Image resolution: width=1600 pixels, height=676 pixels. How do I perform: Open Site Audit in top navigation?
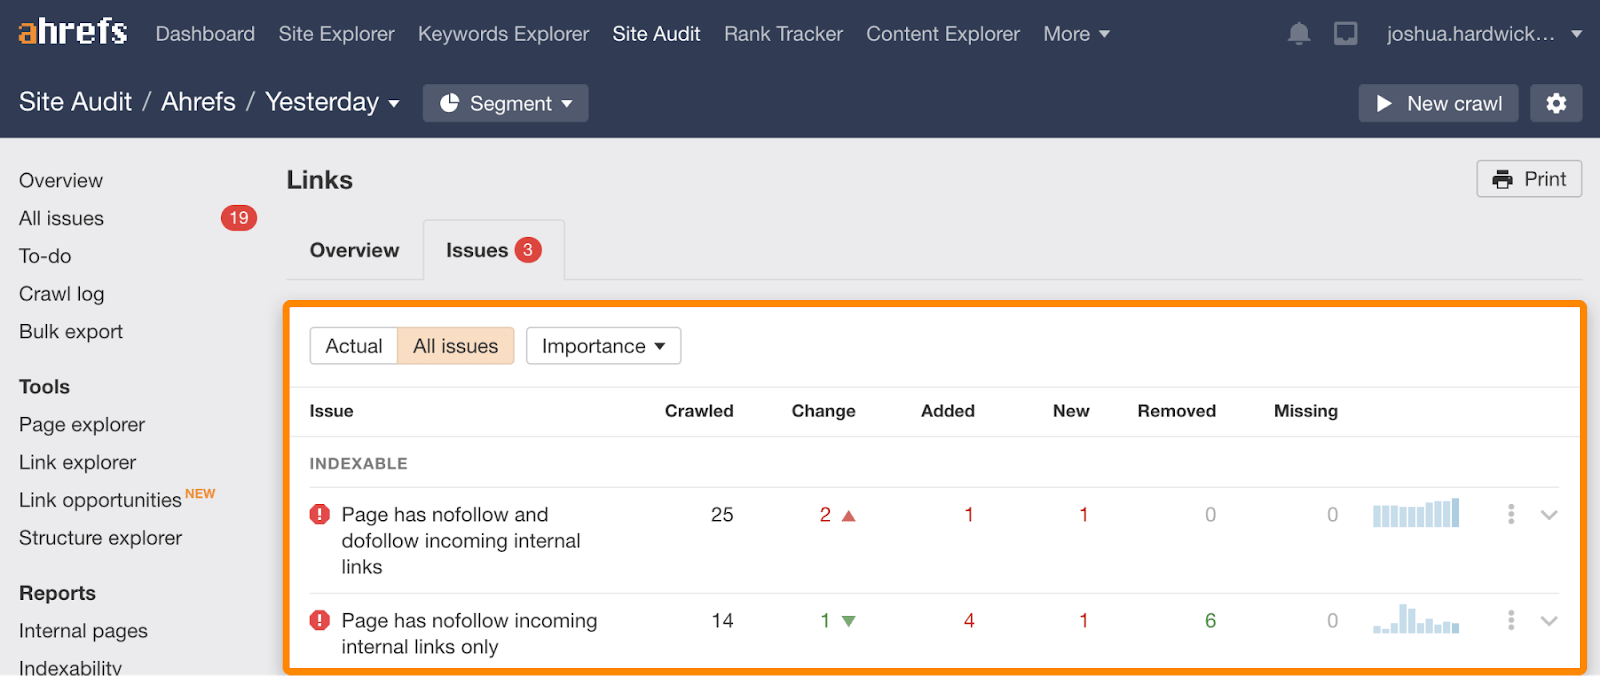click(656, 34)
